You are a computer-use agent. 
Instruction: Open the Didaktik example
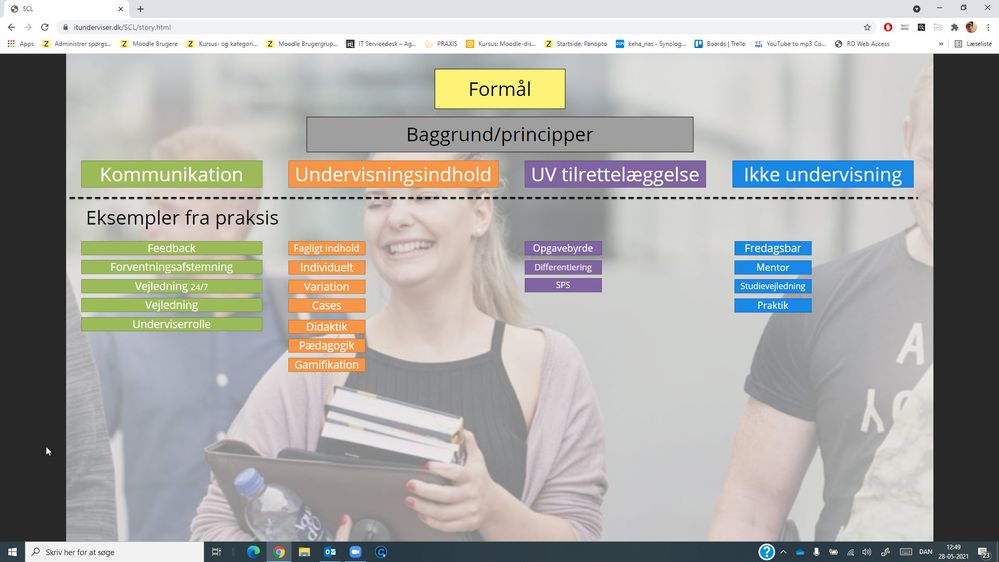tap(326, 326)
